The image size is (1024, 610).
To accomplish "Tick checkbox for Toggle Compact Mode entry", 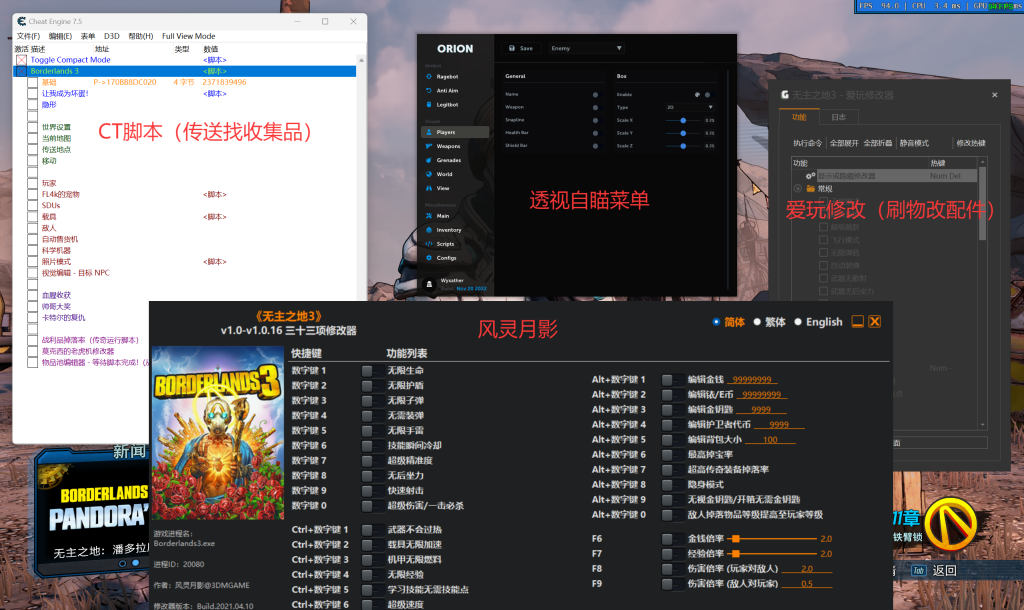I will (22, 60).
